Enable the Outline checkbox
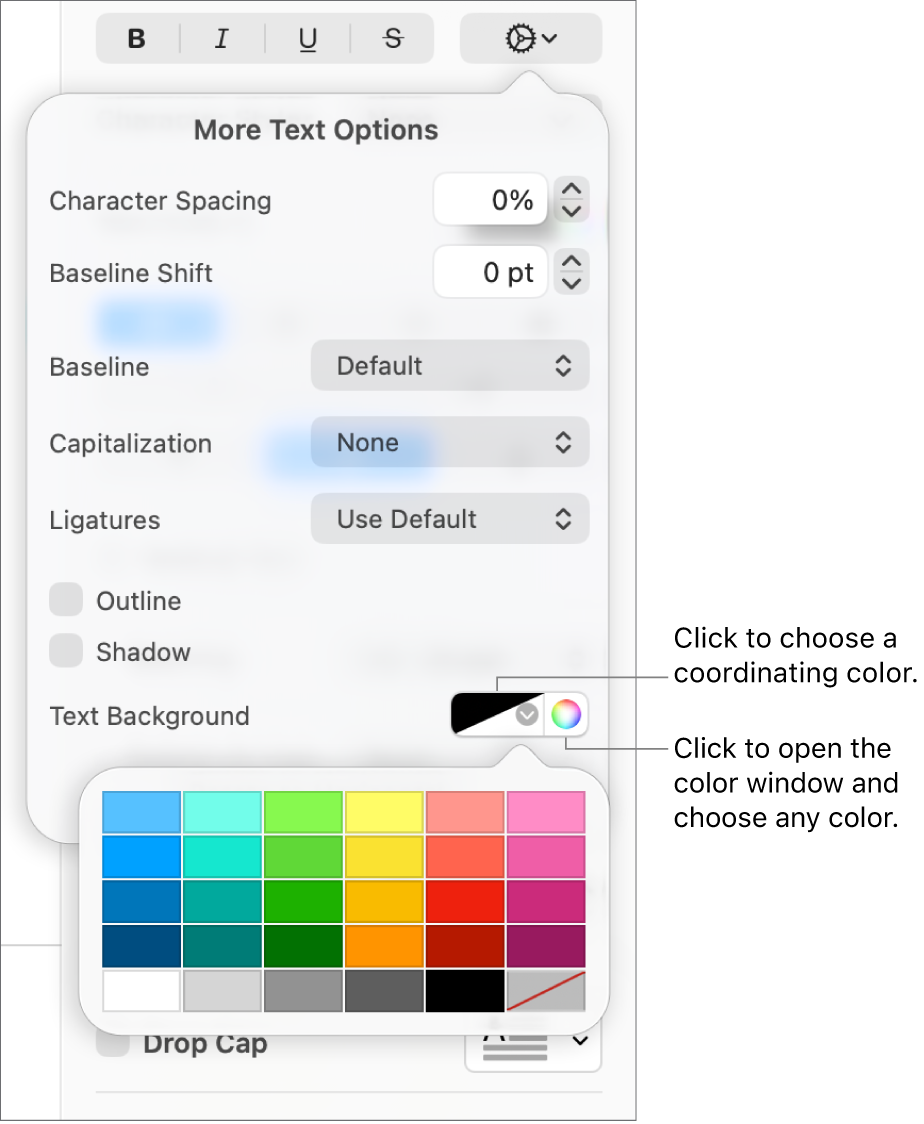This screenshot has width=924, height=1124. pyautogui.click(x=66, y=599)
